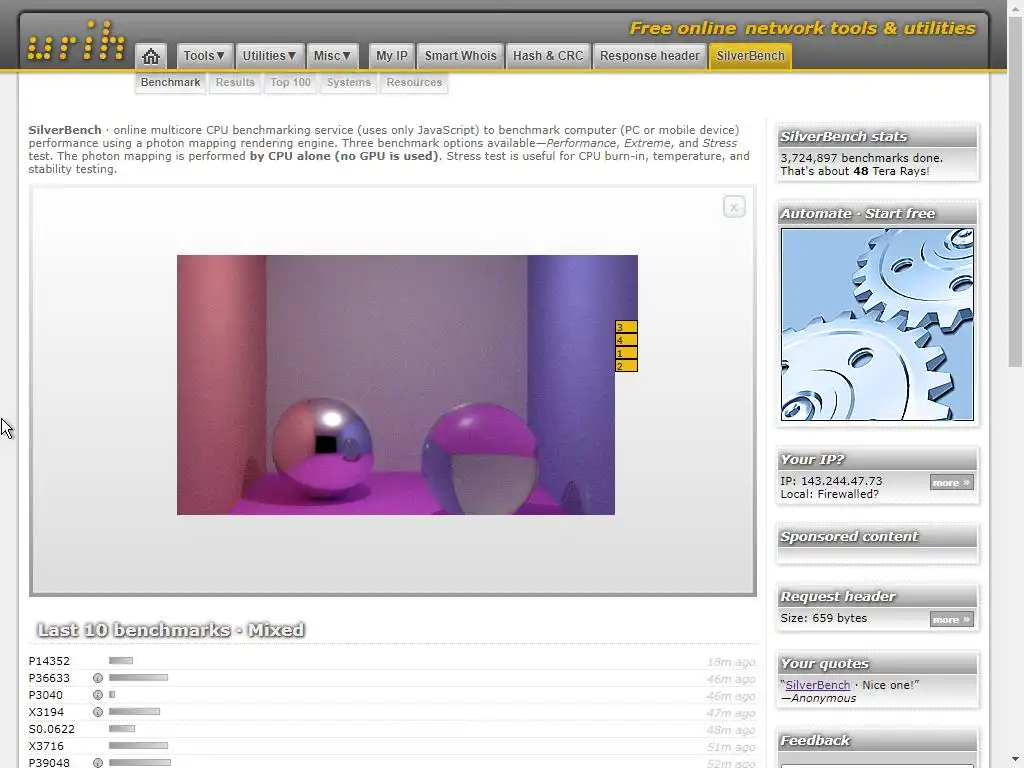1024x768 pixels.
Task: Click the urih site logo
Action: (x=76, y=40)
